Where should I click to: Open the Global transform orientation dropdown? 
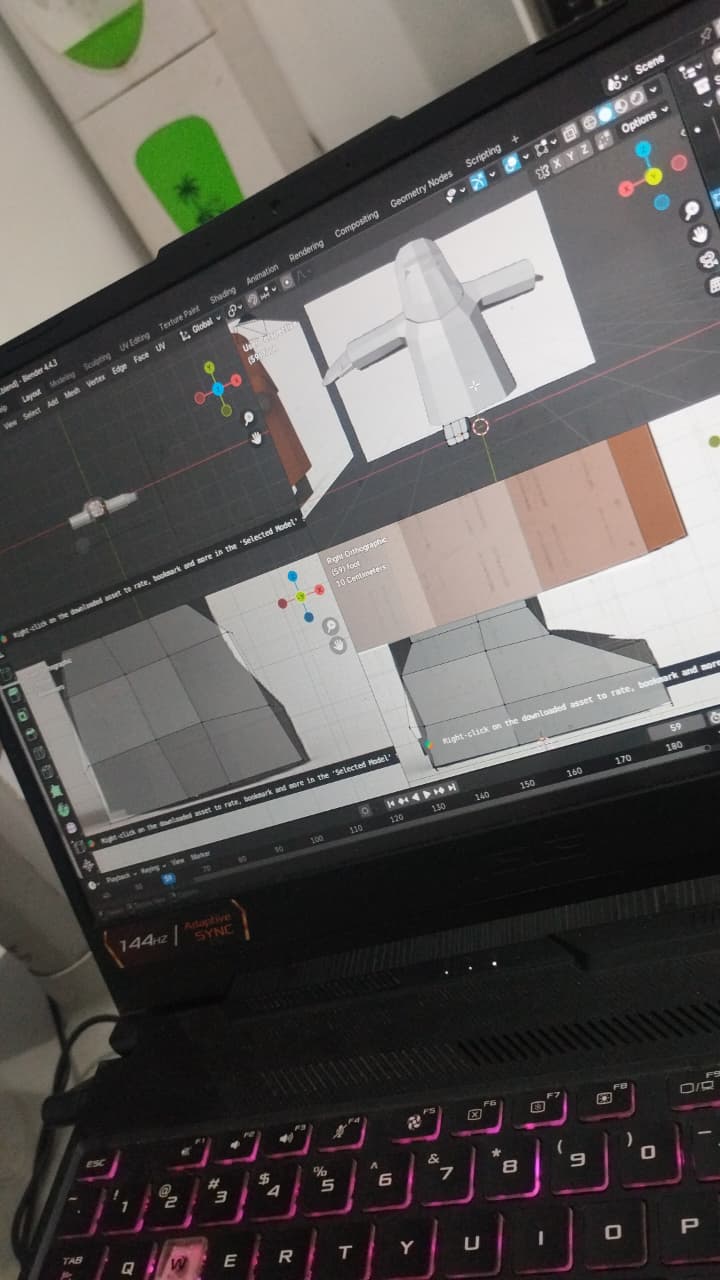[203, 325]
